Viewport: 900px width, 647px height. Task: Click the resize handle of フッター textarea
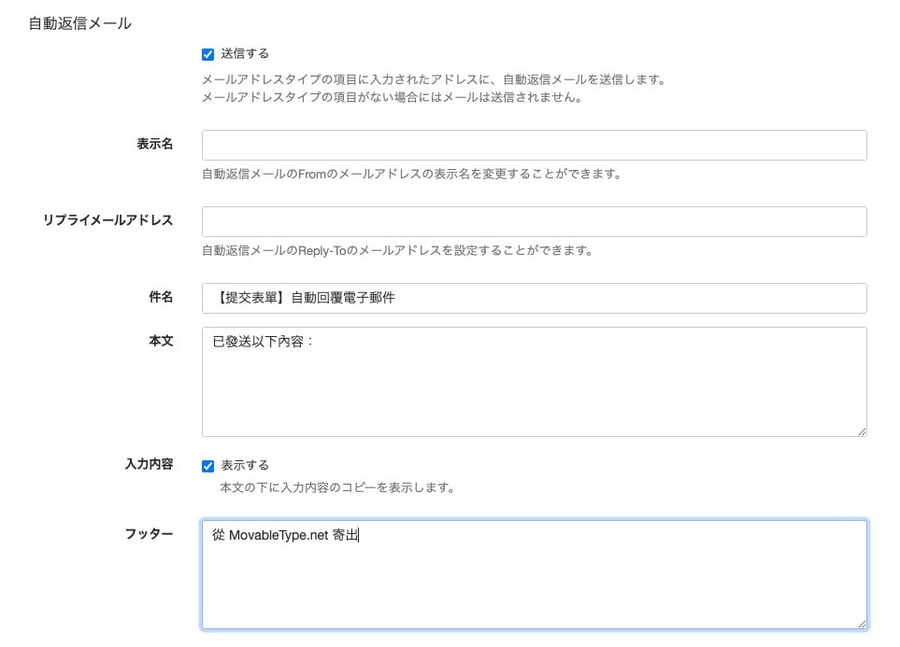pyautogui.click(x=862, y=624)
